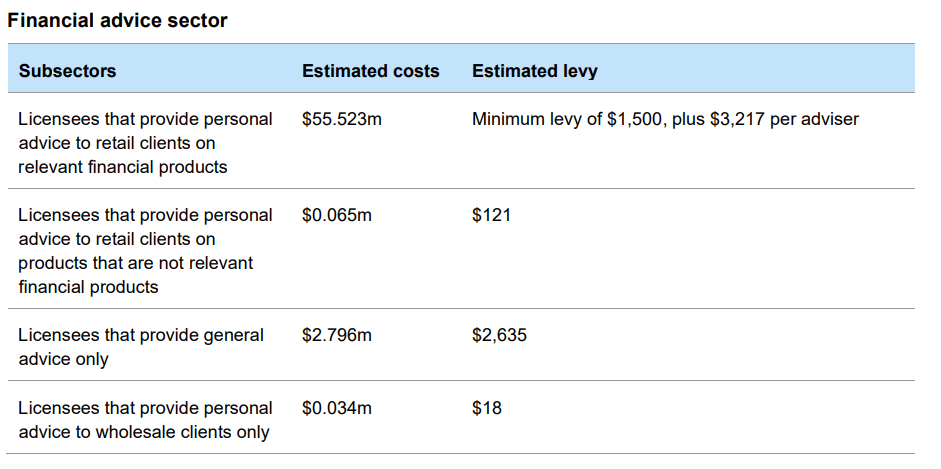Click the $0.065m estimated cost cell
This screenshot has width=941, height=469.
[336, 215]
